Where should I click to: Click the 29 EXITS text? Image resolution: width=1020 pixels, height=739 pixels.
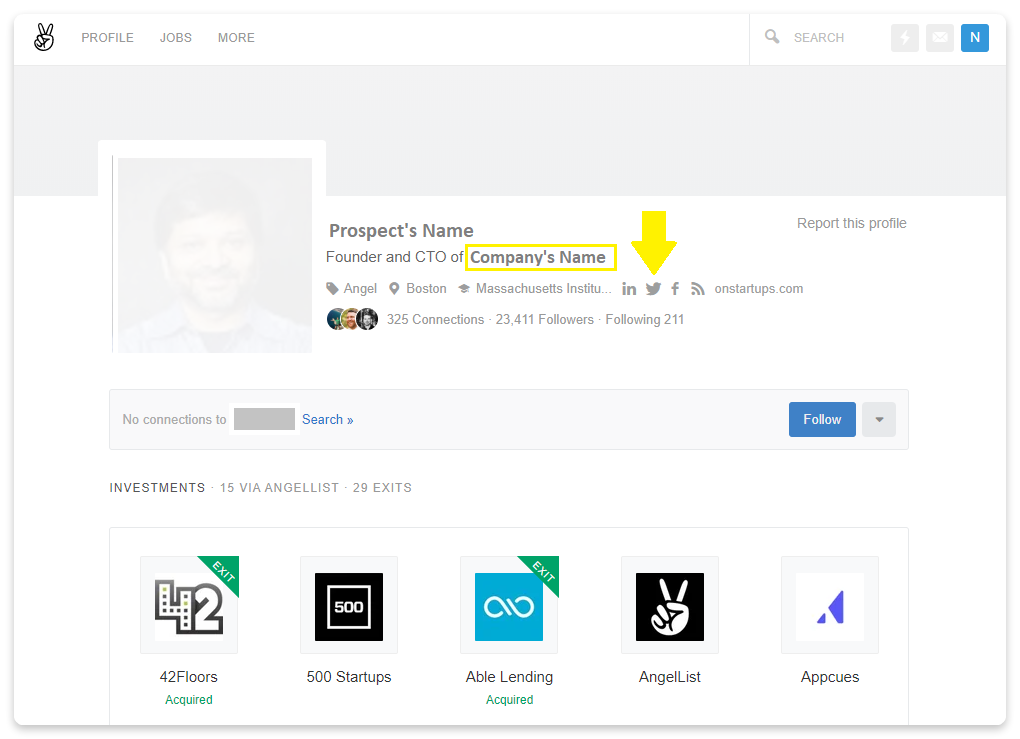click(x=382, y=488)
